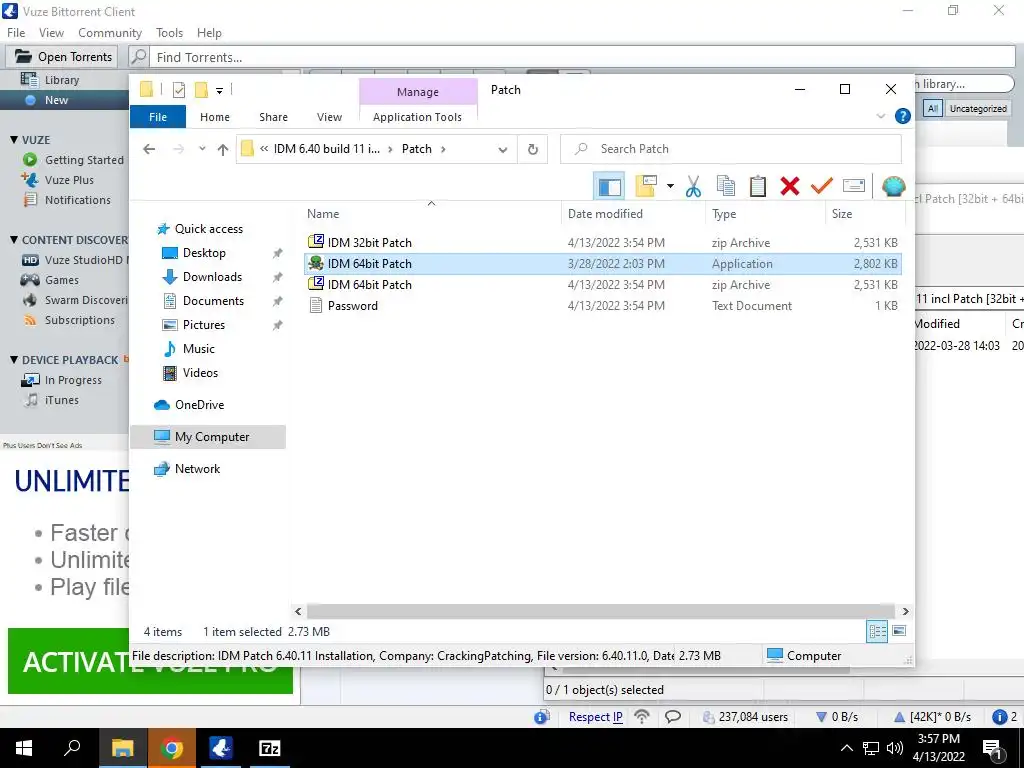Open 7-Zip from the taskbar

[x=270, y=748]
